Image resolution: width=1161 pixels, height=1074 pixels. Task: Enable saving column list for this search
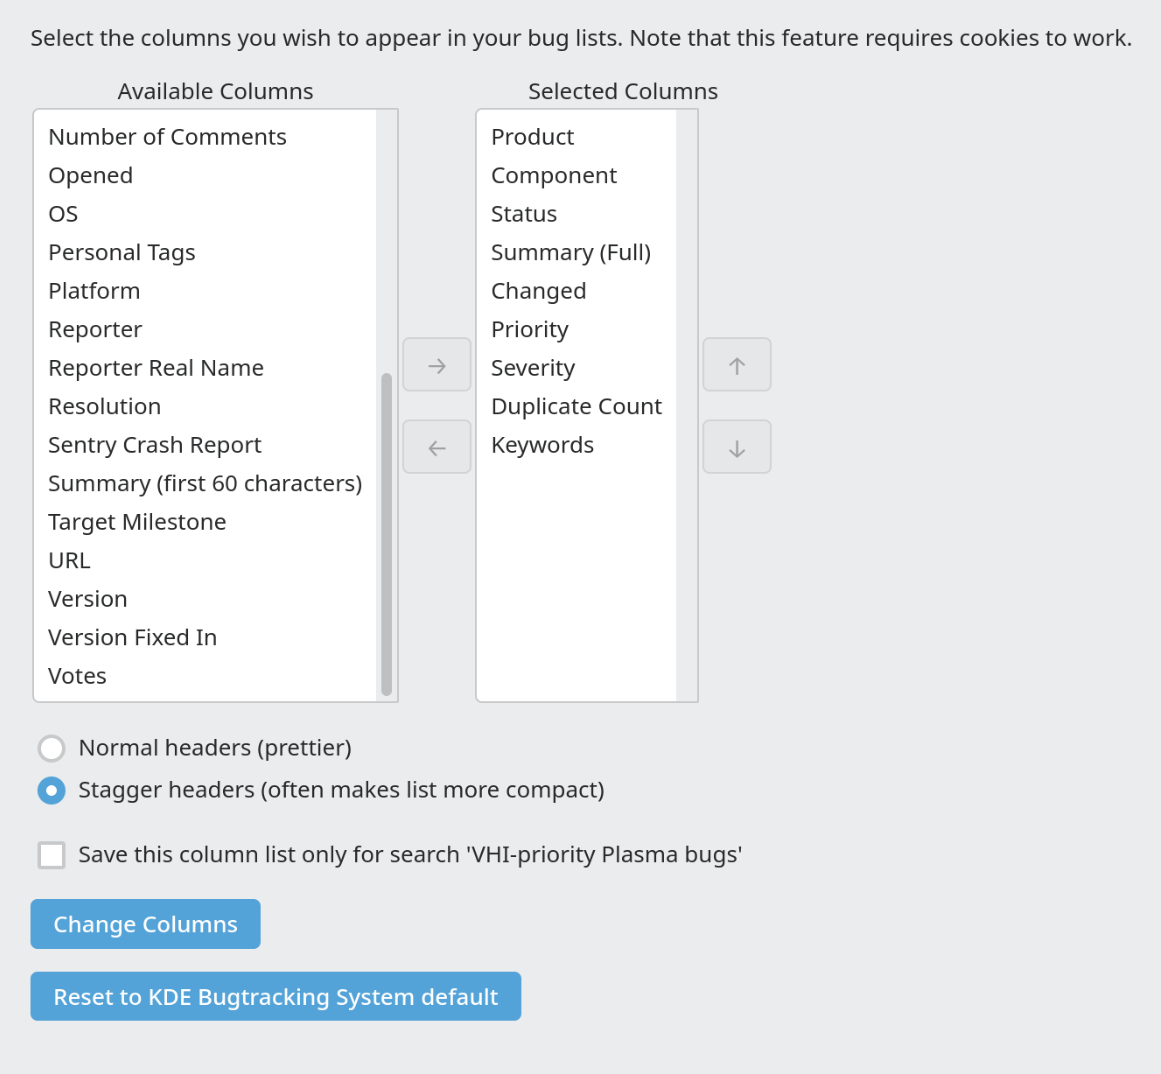(x=51, y=855)
